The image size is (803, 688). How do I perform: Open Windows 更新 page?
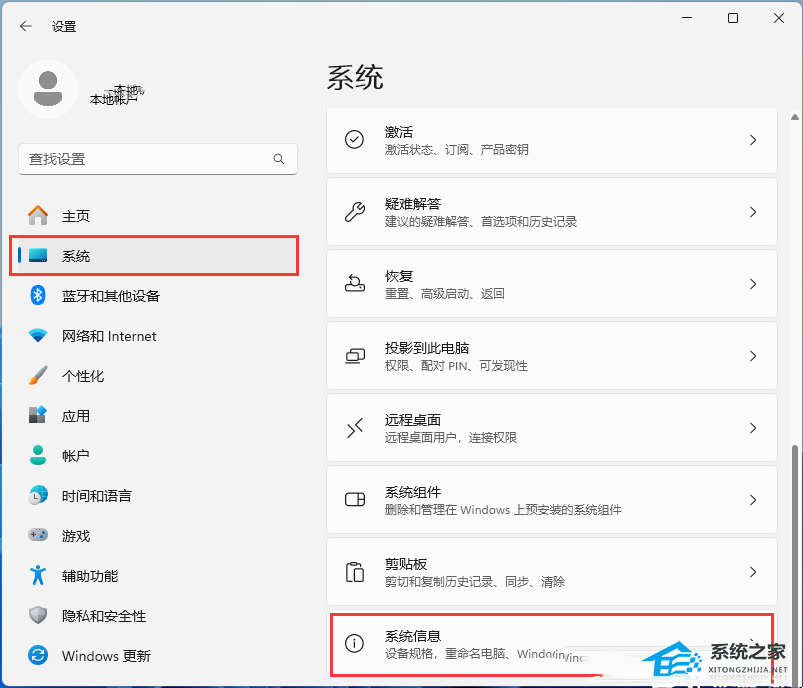[106, 656]
